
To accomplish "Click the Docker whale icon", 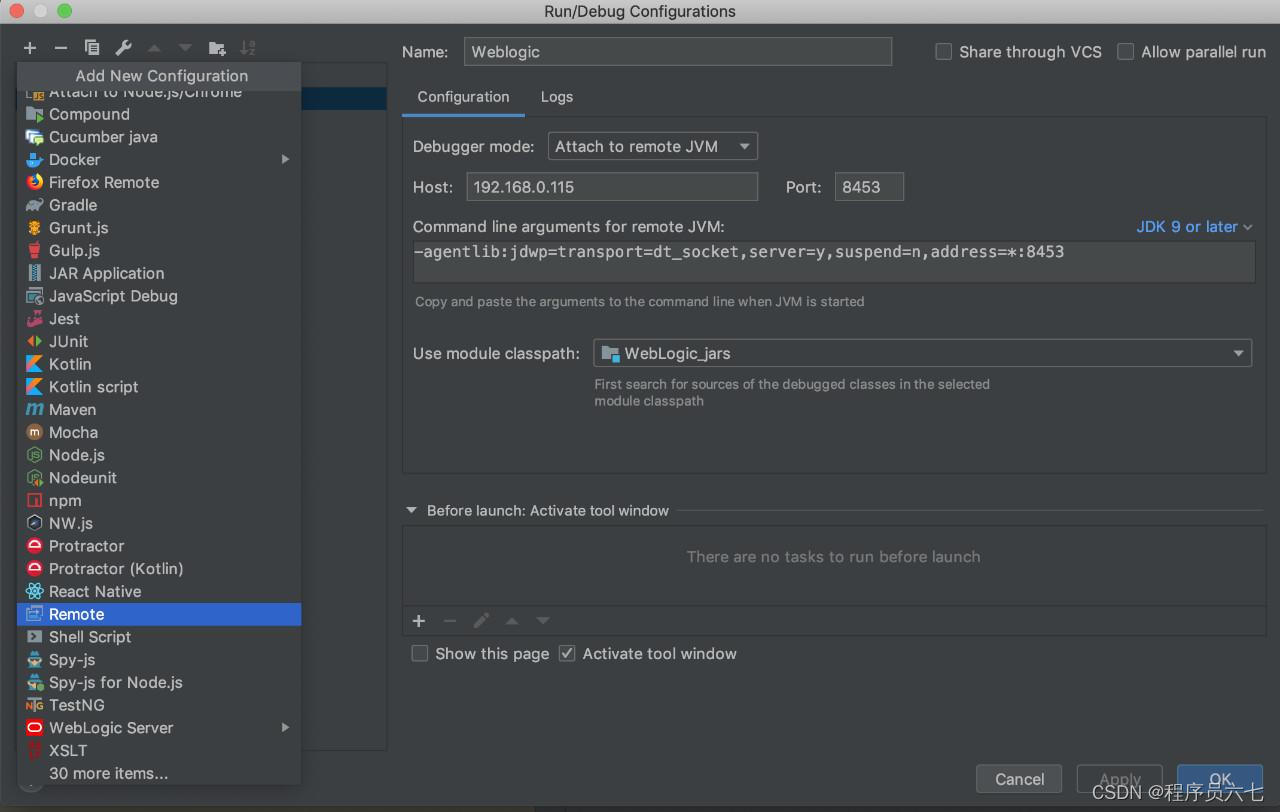I will [x=35, y=160].
